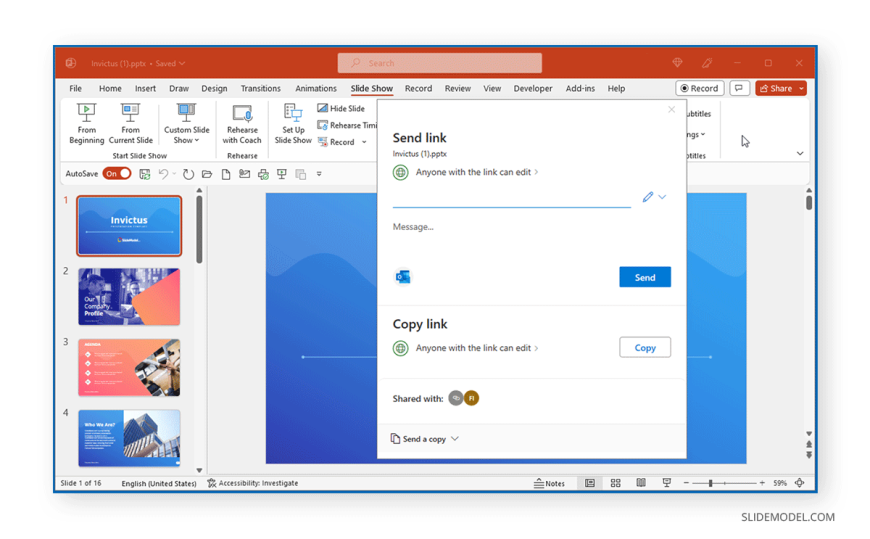Select slide 1 Invictus thumbnail

pyautogui.click(x=129, y=226)
